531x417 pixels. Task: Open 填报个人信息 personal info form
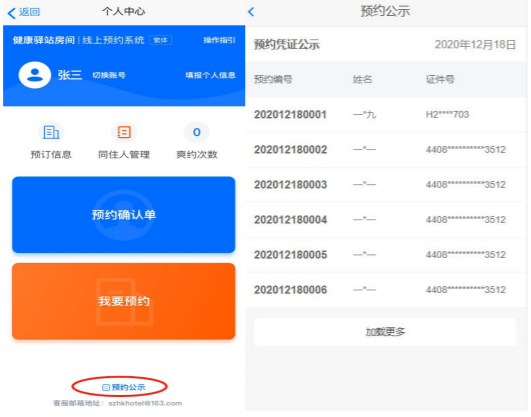pos(210,75)
